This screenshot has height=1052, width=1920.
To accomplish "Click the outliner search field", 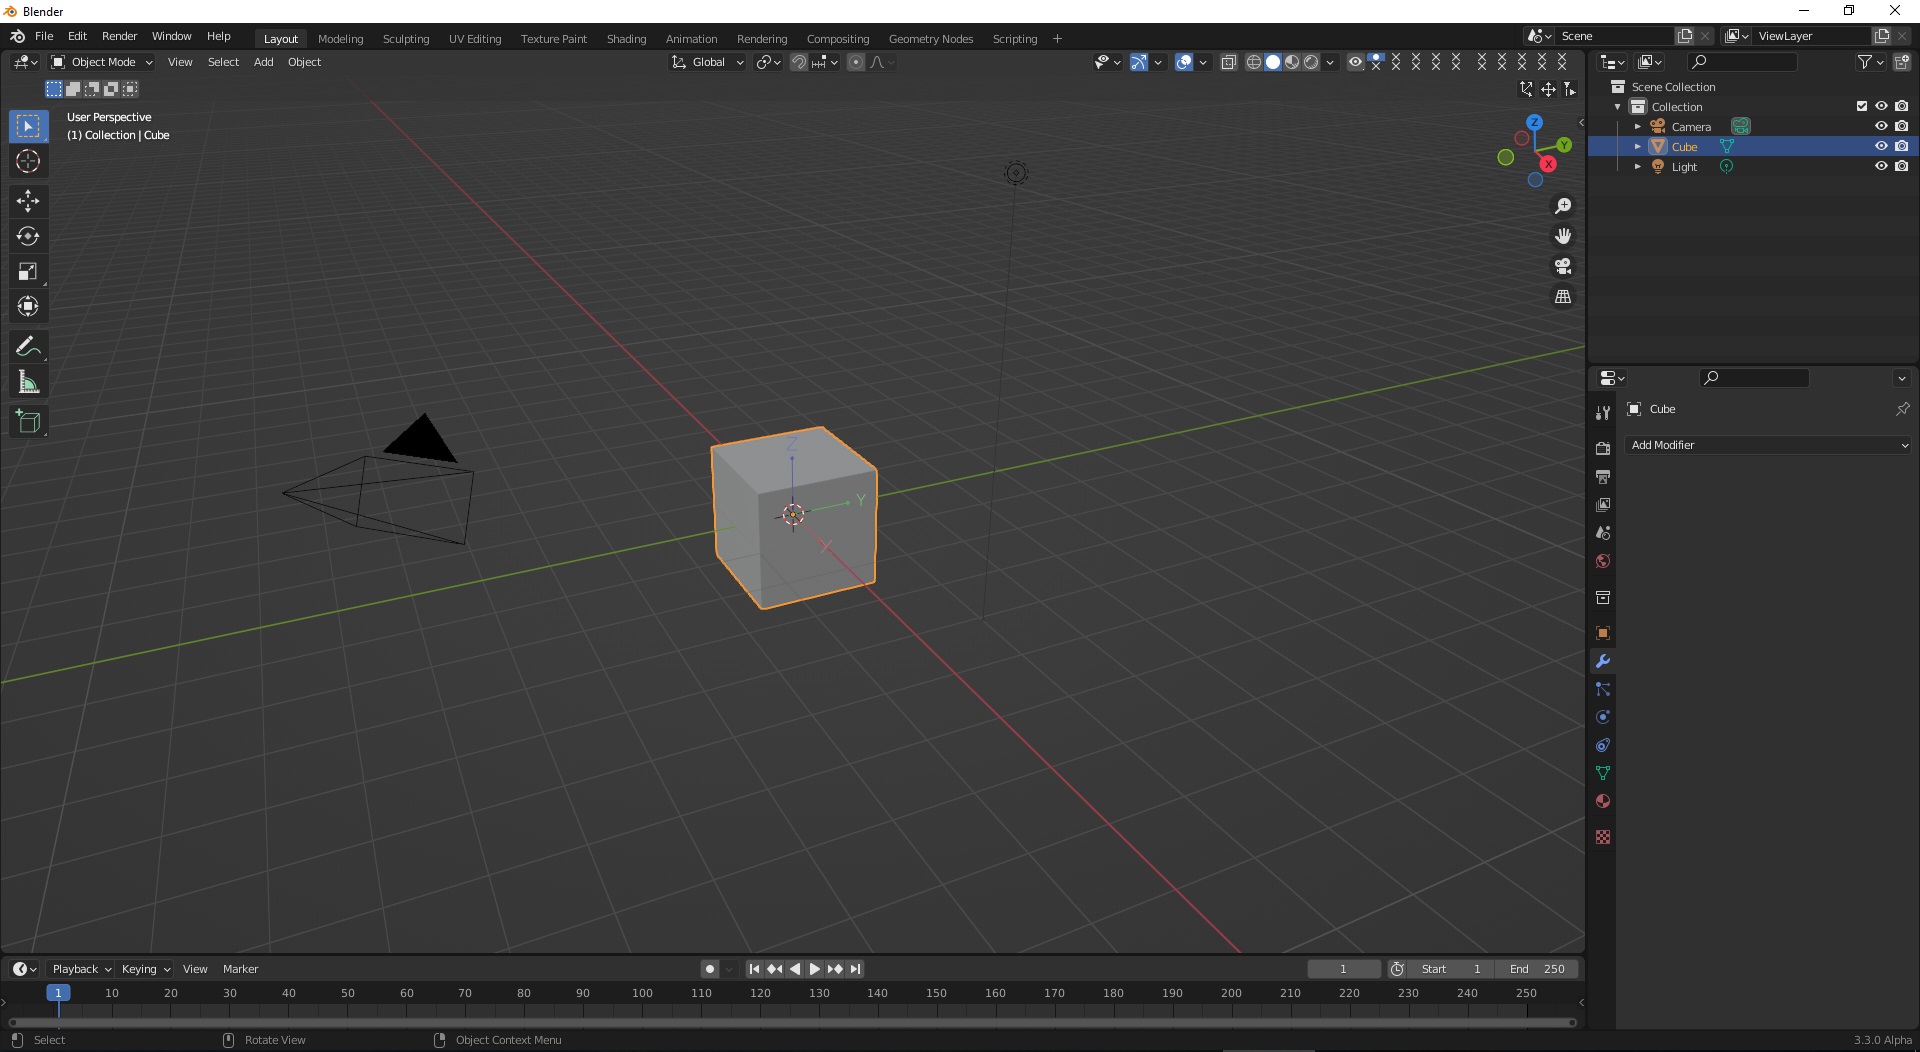I will point(1741,62).
